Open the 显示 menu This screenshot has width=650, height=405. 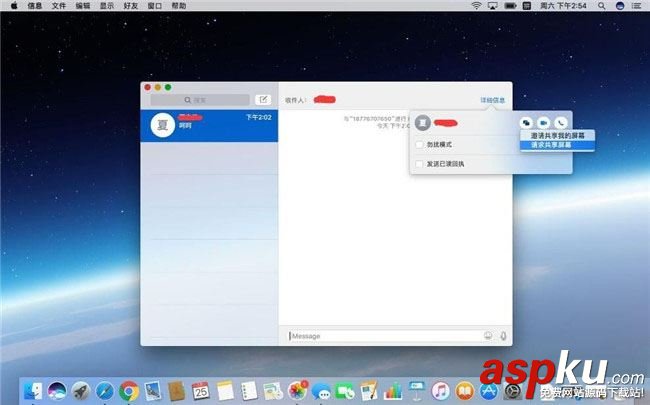[107, 6]
